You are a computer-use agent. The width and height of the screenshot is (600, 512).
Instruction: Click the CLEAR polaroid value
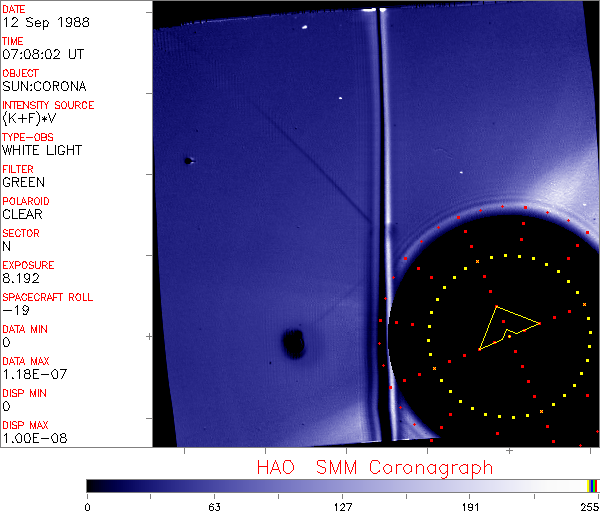click(x=22, y=214)
